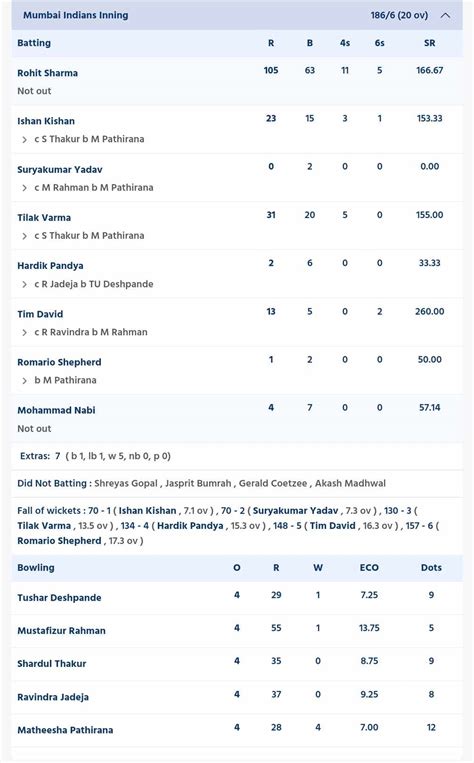Click the SR batting column header
Viewport: 474px width, 763px height.
click(429, 43)
